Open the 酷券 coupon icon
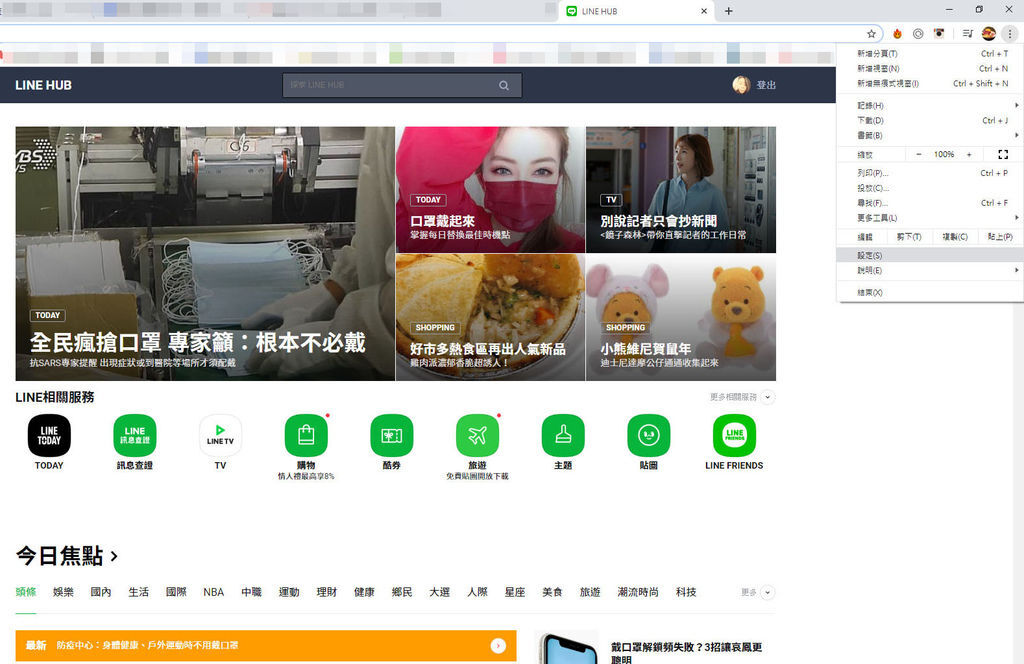 coord(391,435)
